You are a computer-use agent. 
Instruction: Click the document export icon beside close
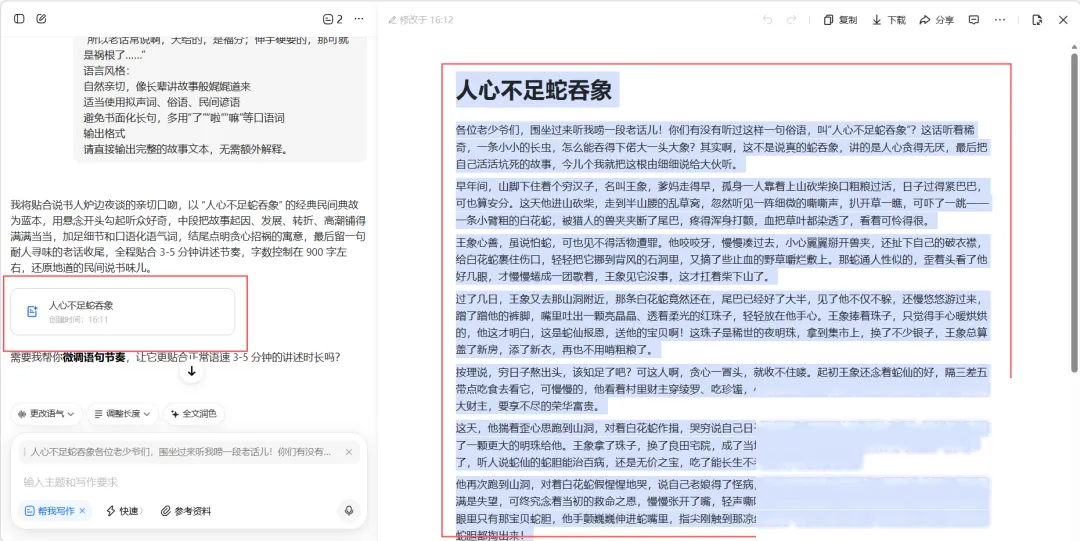(x=1037, y=20)
